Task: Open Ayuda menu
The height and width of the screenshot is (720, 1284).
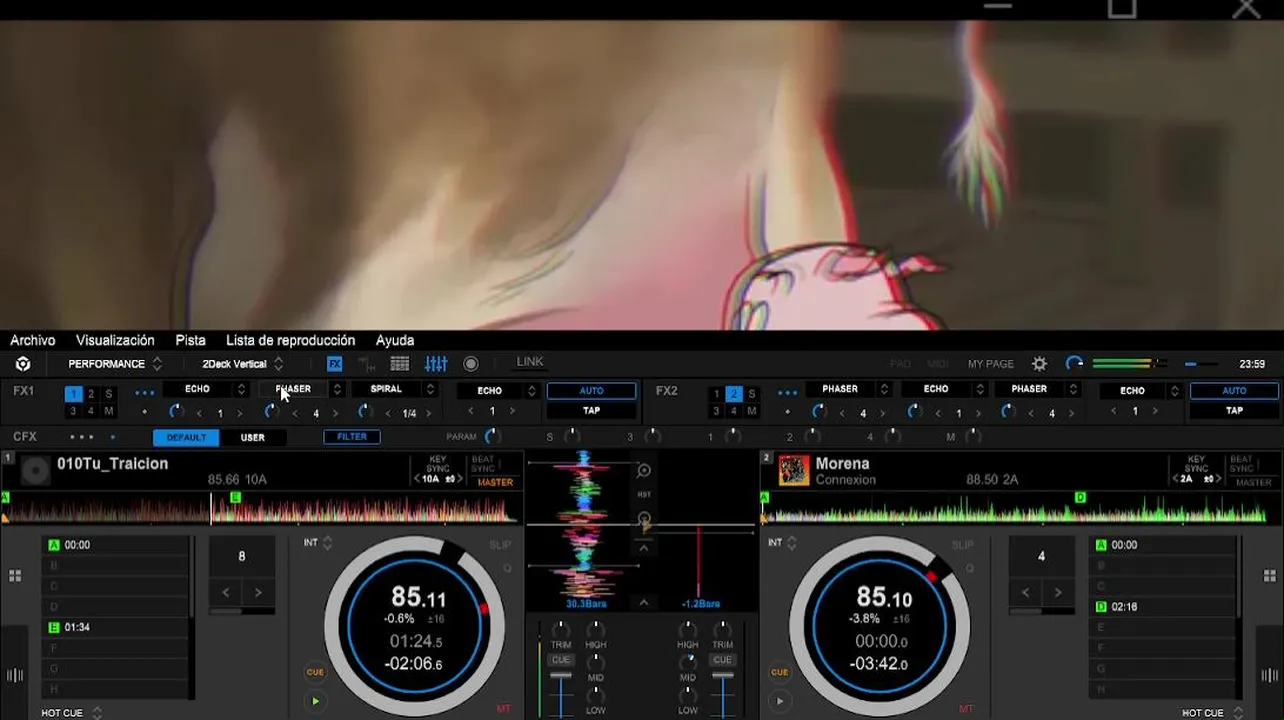Action: [395, 341]
